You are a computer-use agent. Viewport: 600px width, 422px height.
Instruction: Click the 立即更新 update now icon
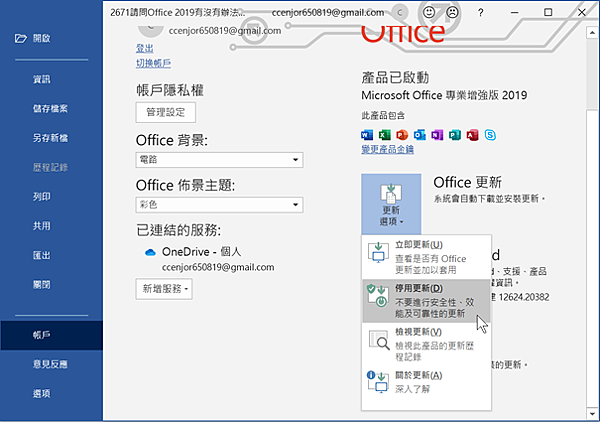[x=378, y=252]
